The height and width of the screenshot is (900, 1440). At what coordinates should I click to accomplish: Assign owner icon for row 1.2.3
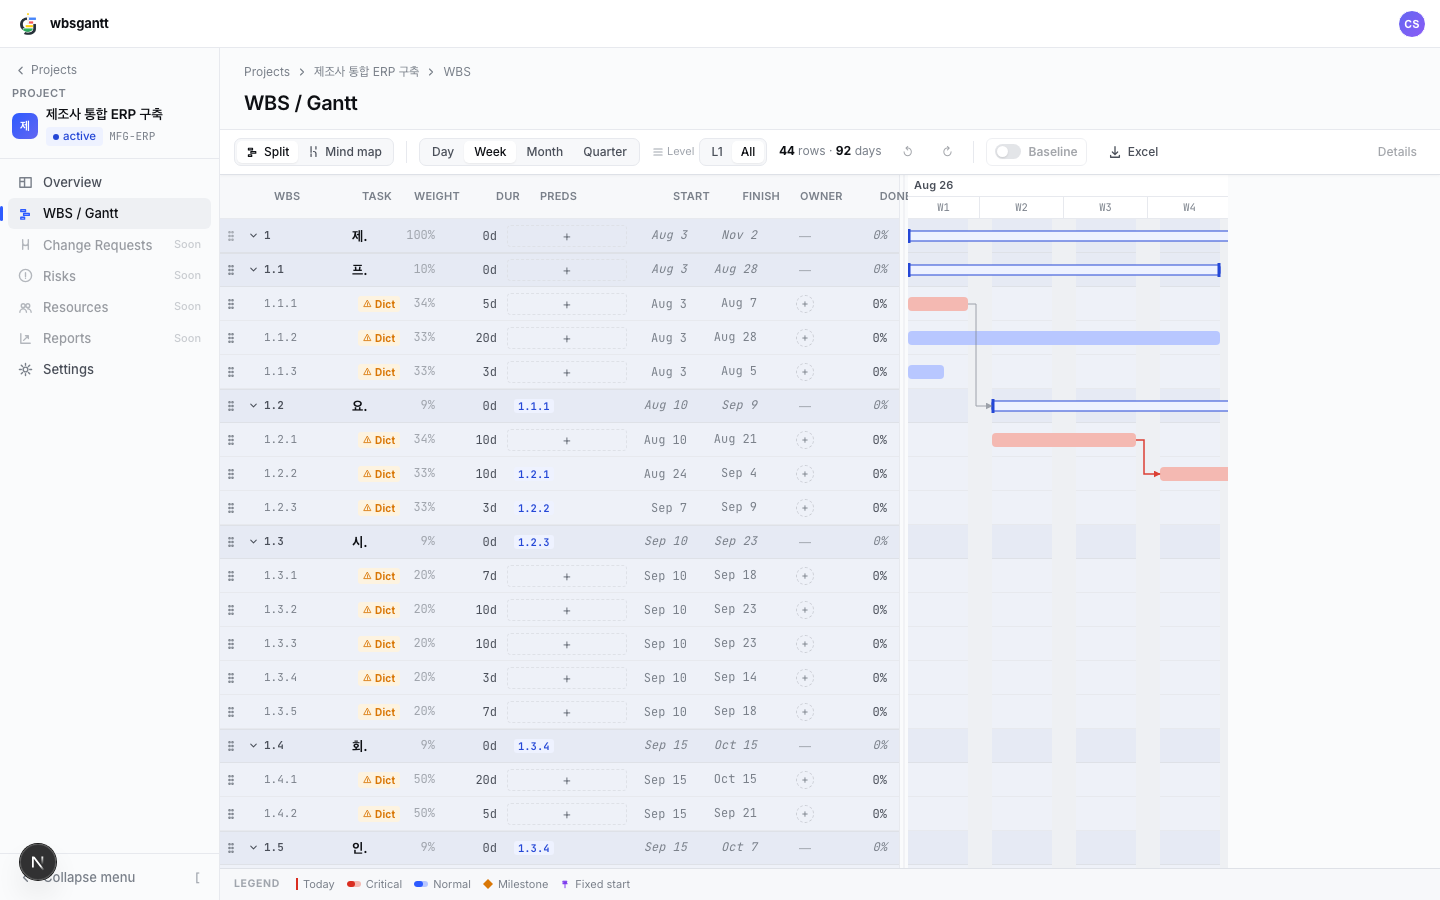(805, 508)
